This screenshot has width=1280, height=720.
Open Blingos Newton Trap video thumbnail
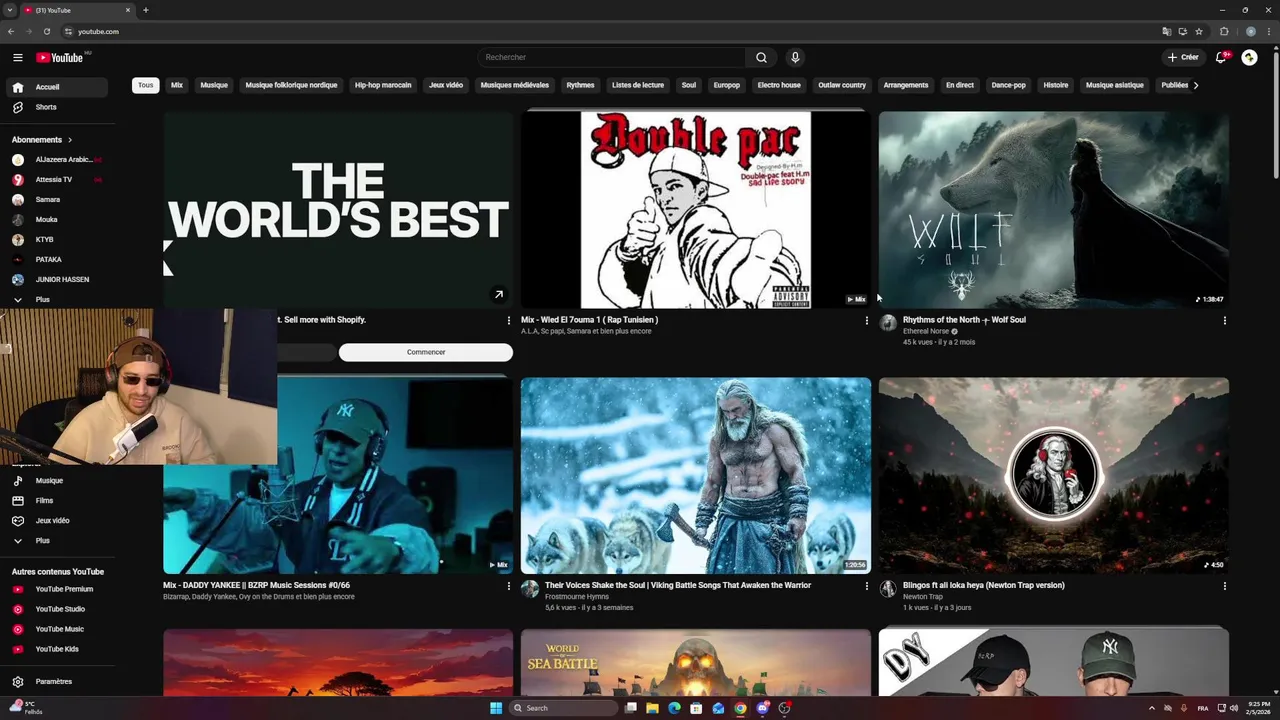click(x=1054, y=475)
